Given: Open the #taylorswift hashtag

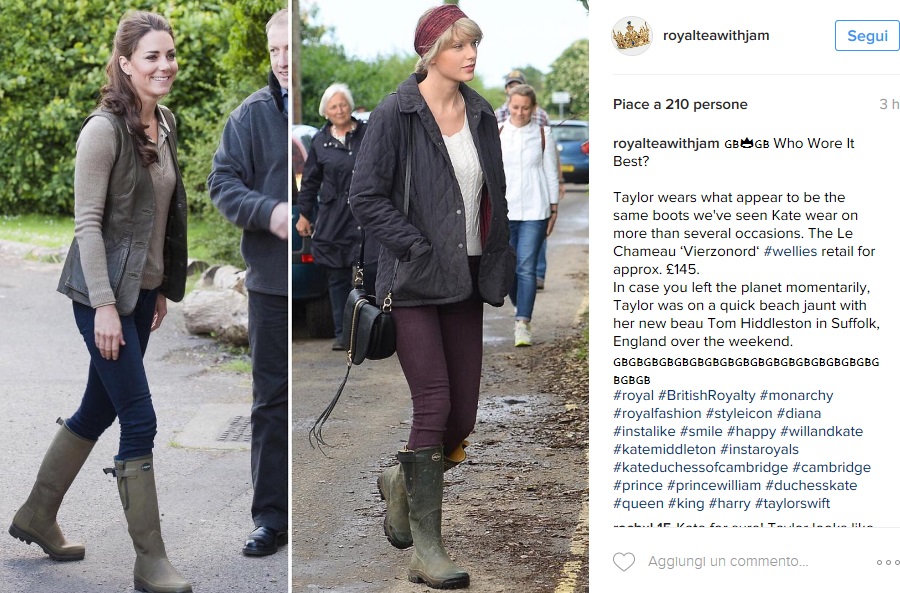Looking at the screenshot, I should tap(792, 503).
